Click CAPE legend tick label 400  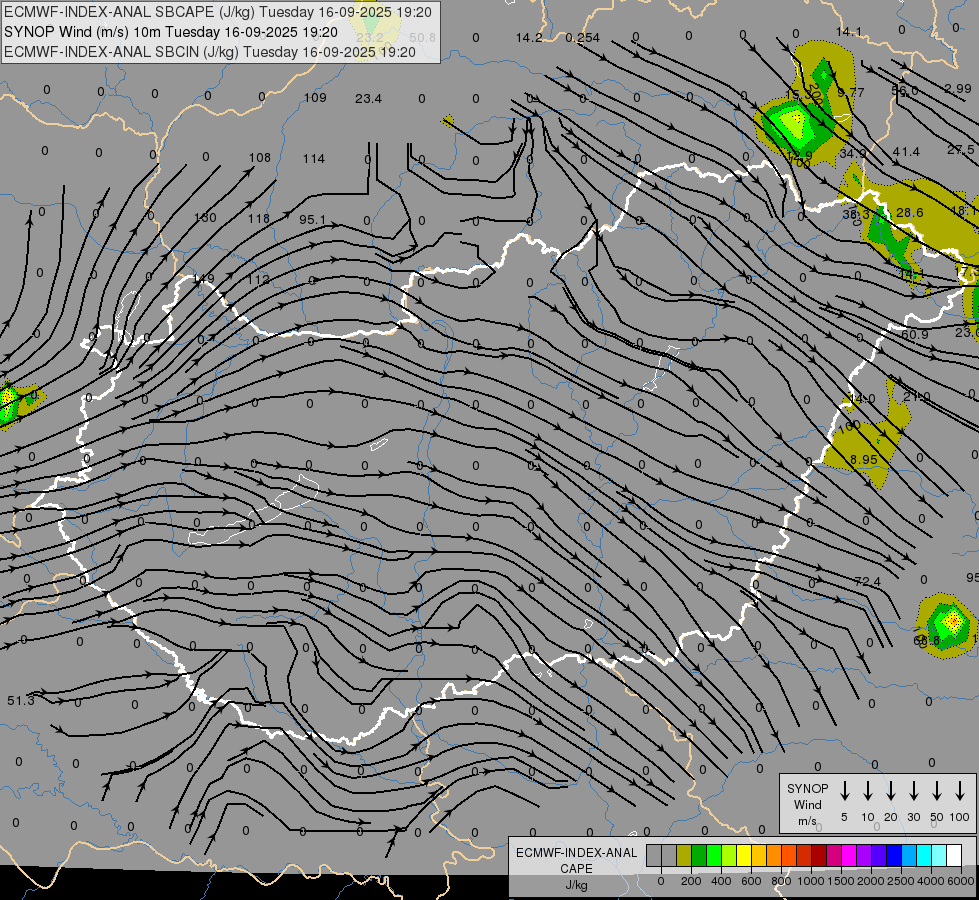click(x=721, y=881)
